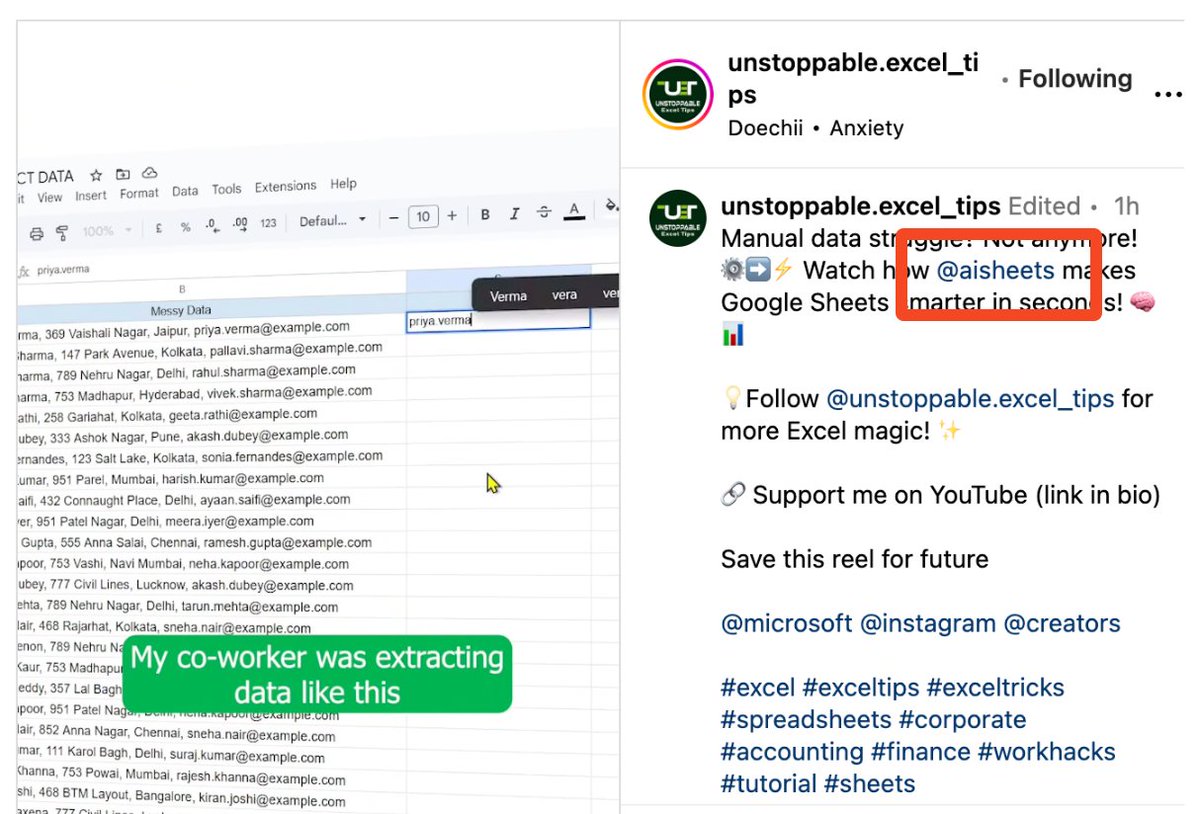1200x814 pixels.
Task: Open the Tools menu
Action: (227, 189)
